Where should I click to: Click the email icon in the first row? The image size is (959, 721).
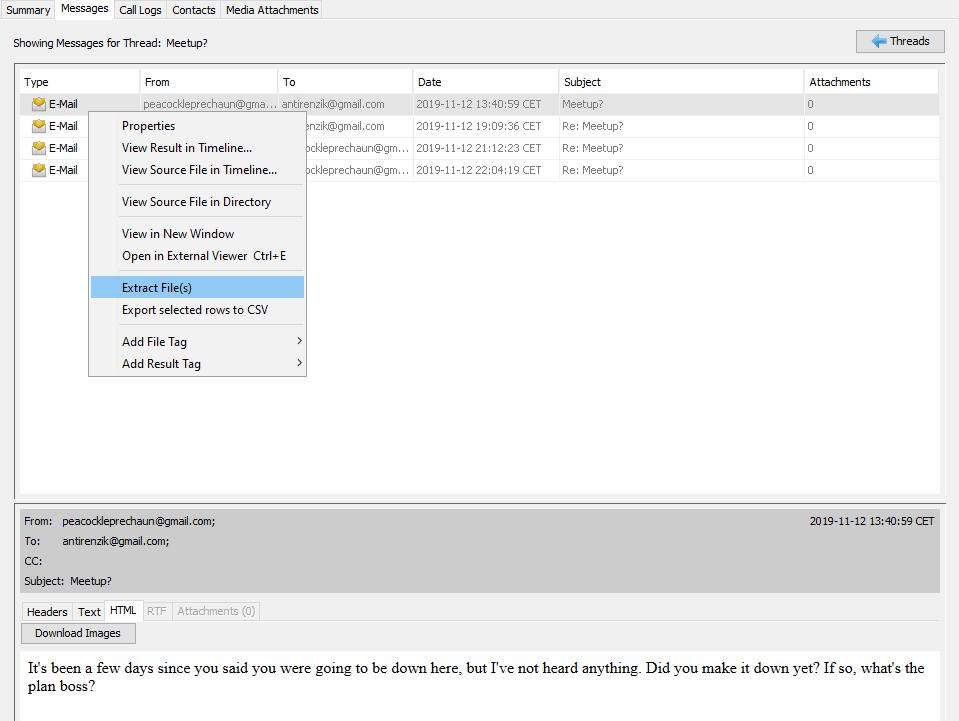pyautogui.click(x=39, y=104)
